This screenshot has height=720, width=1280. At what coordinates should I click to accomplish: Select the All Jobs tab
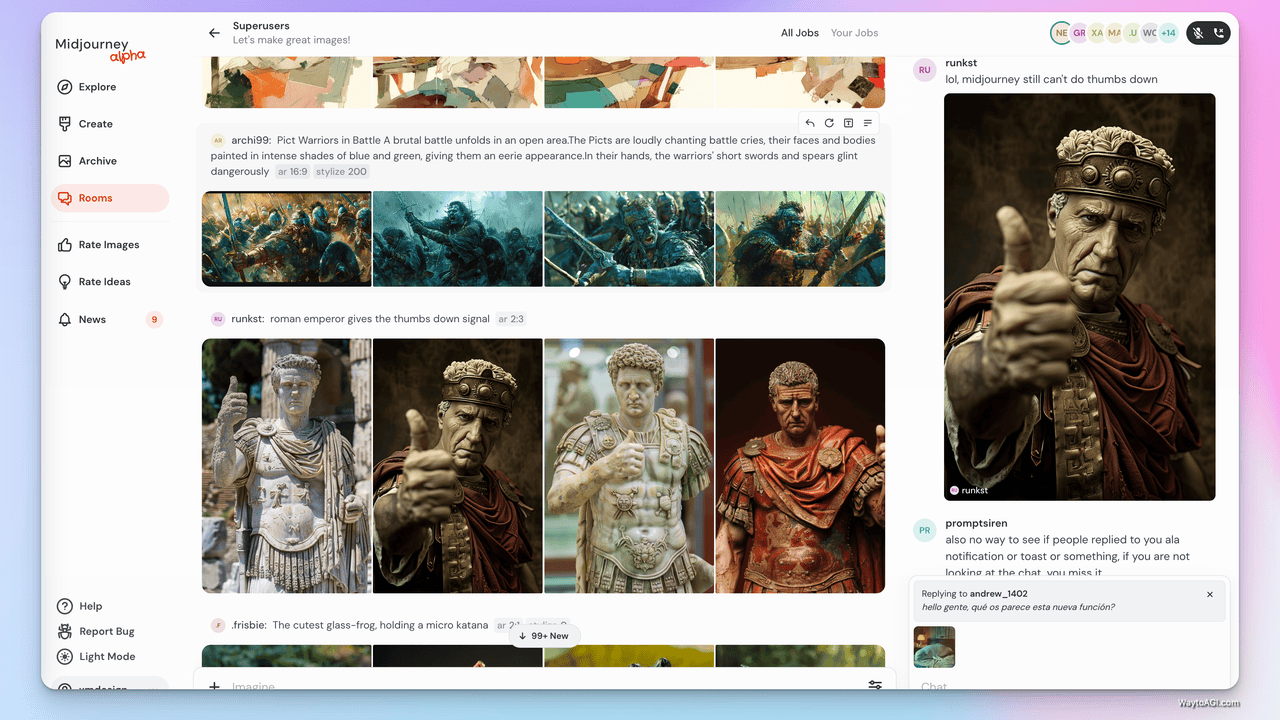pos(799,33)
